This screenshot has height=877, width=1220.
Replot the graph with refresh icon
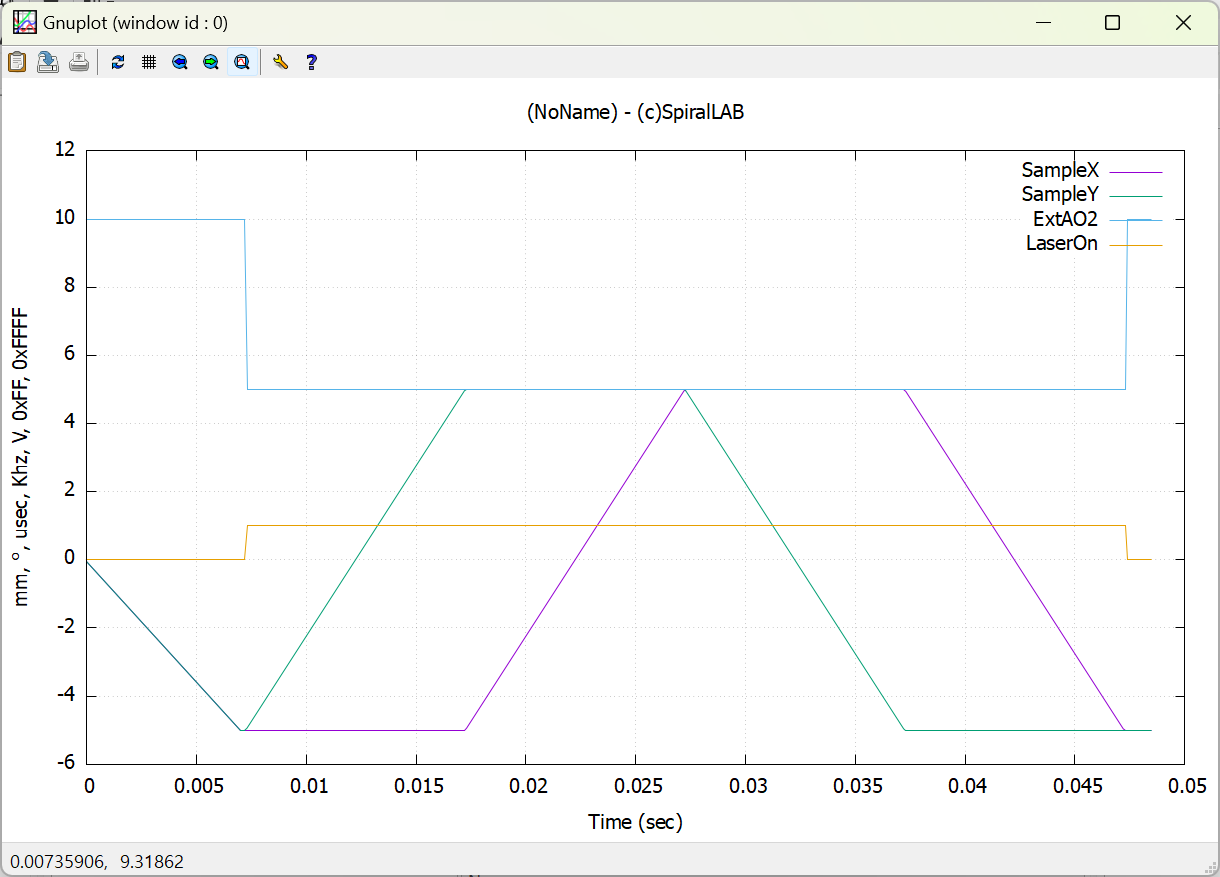pos(118,62)
